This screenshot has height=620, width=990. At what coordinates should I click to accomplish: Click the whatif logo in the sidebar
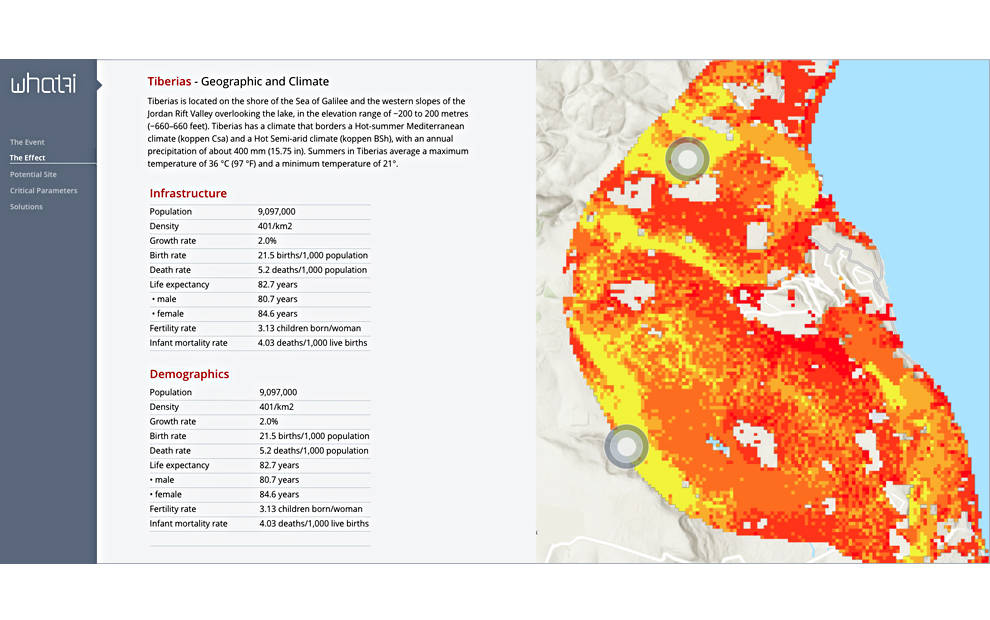click(x=43, y=85)
